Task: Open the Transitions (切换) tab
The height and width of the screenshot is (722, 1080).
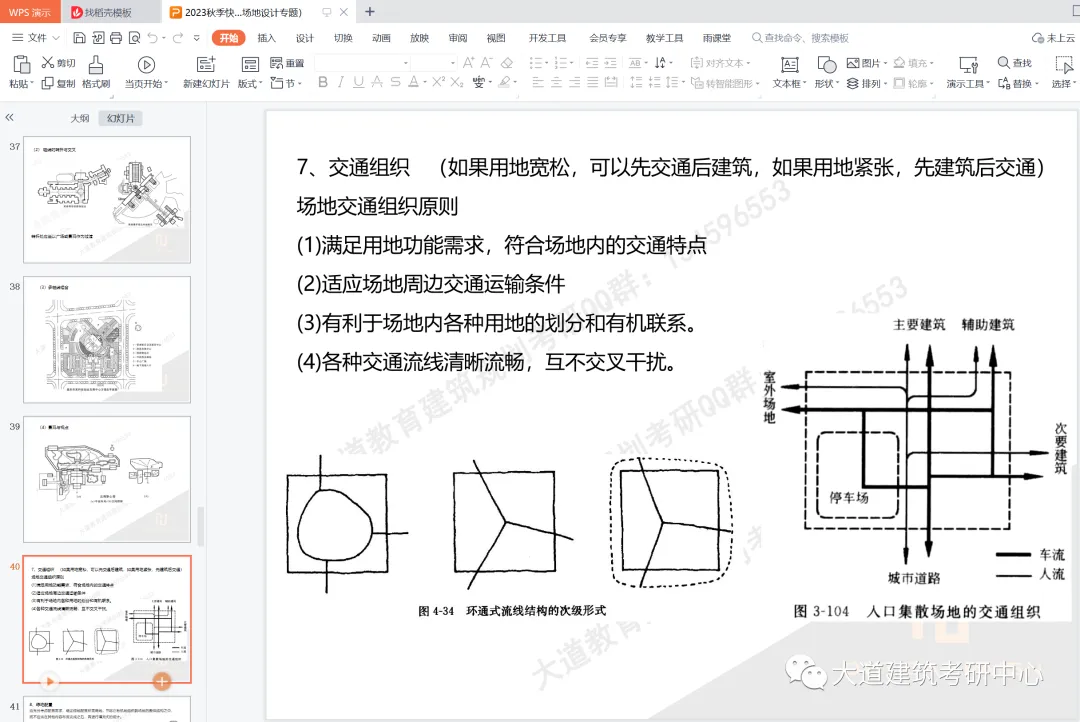Action: (343, 38)
